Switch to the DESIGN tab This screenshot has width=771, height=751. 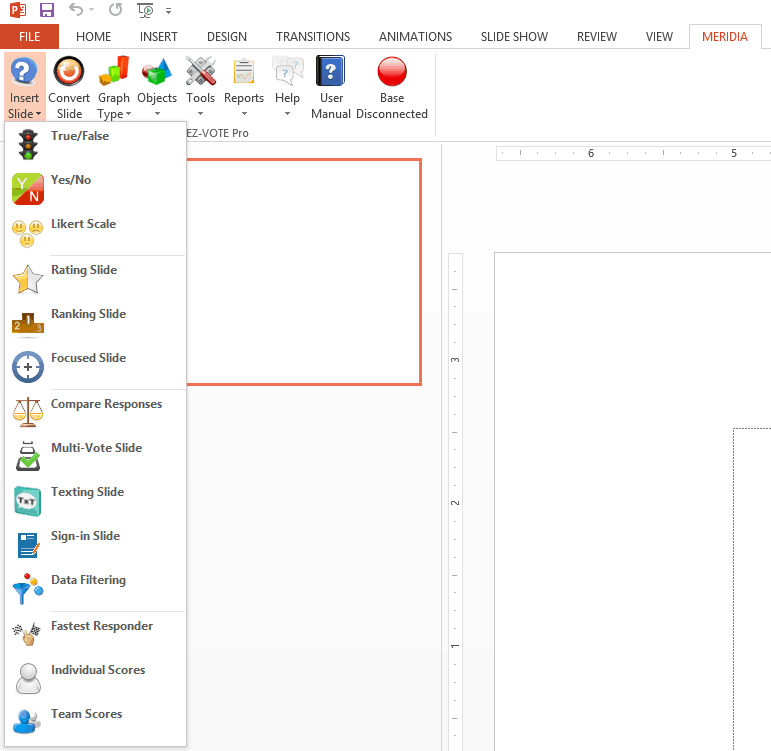point(227,37)
